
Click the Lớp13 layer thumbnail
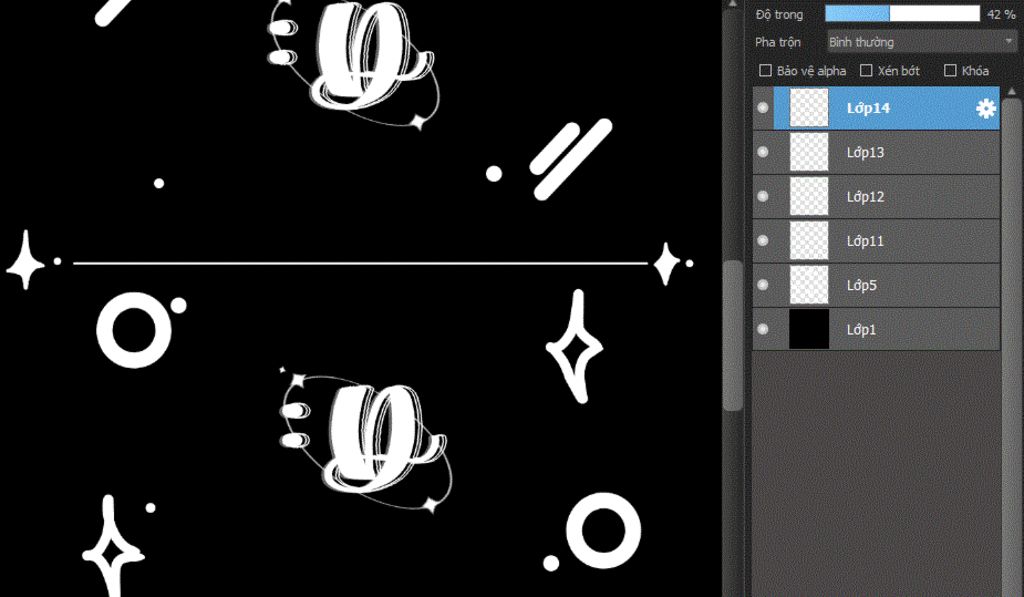coord(809,152)
